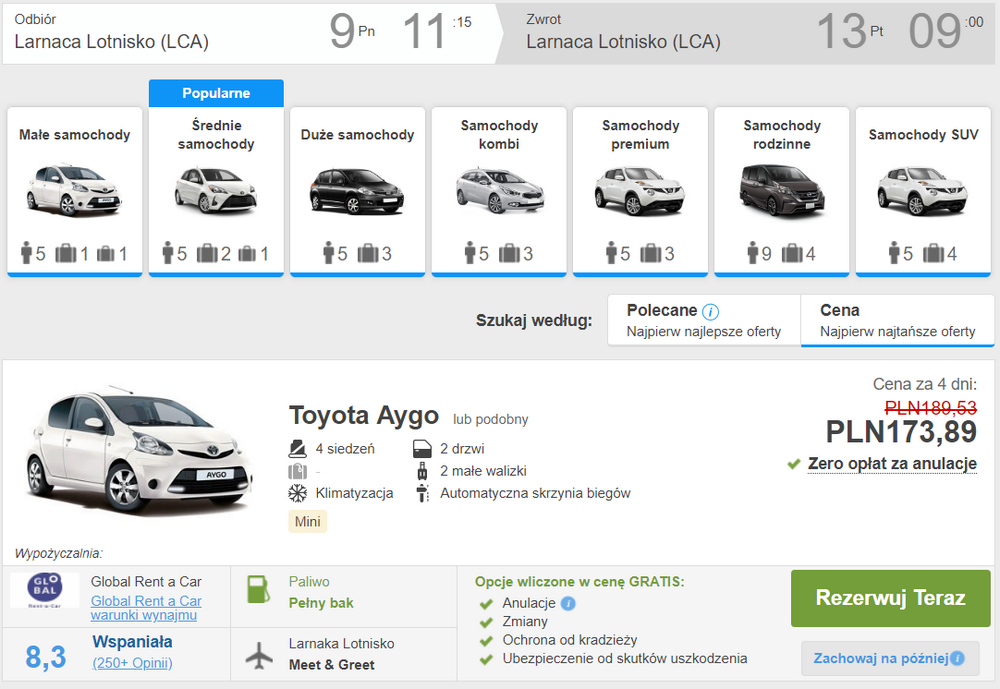1000x689 pixels.
Task: Click the Polecane info icon
Action: (x=710, y=311)
